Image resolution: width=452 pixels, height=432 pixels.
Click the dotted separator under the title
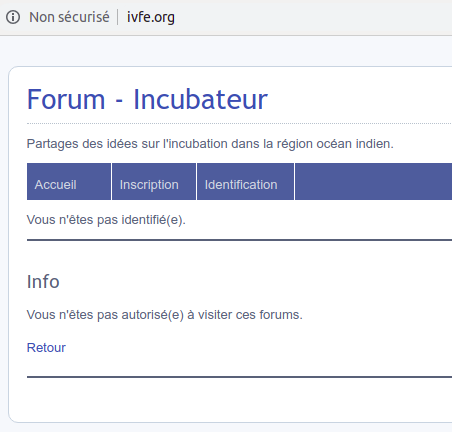(239, 123)
